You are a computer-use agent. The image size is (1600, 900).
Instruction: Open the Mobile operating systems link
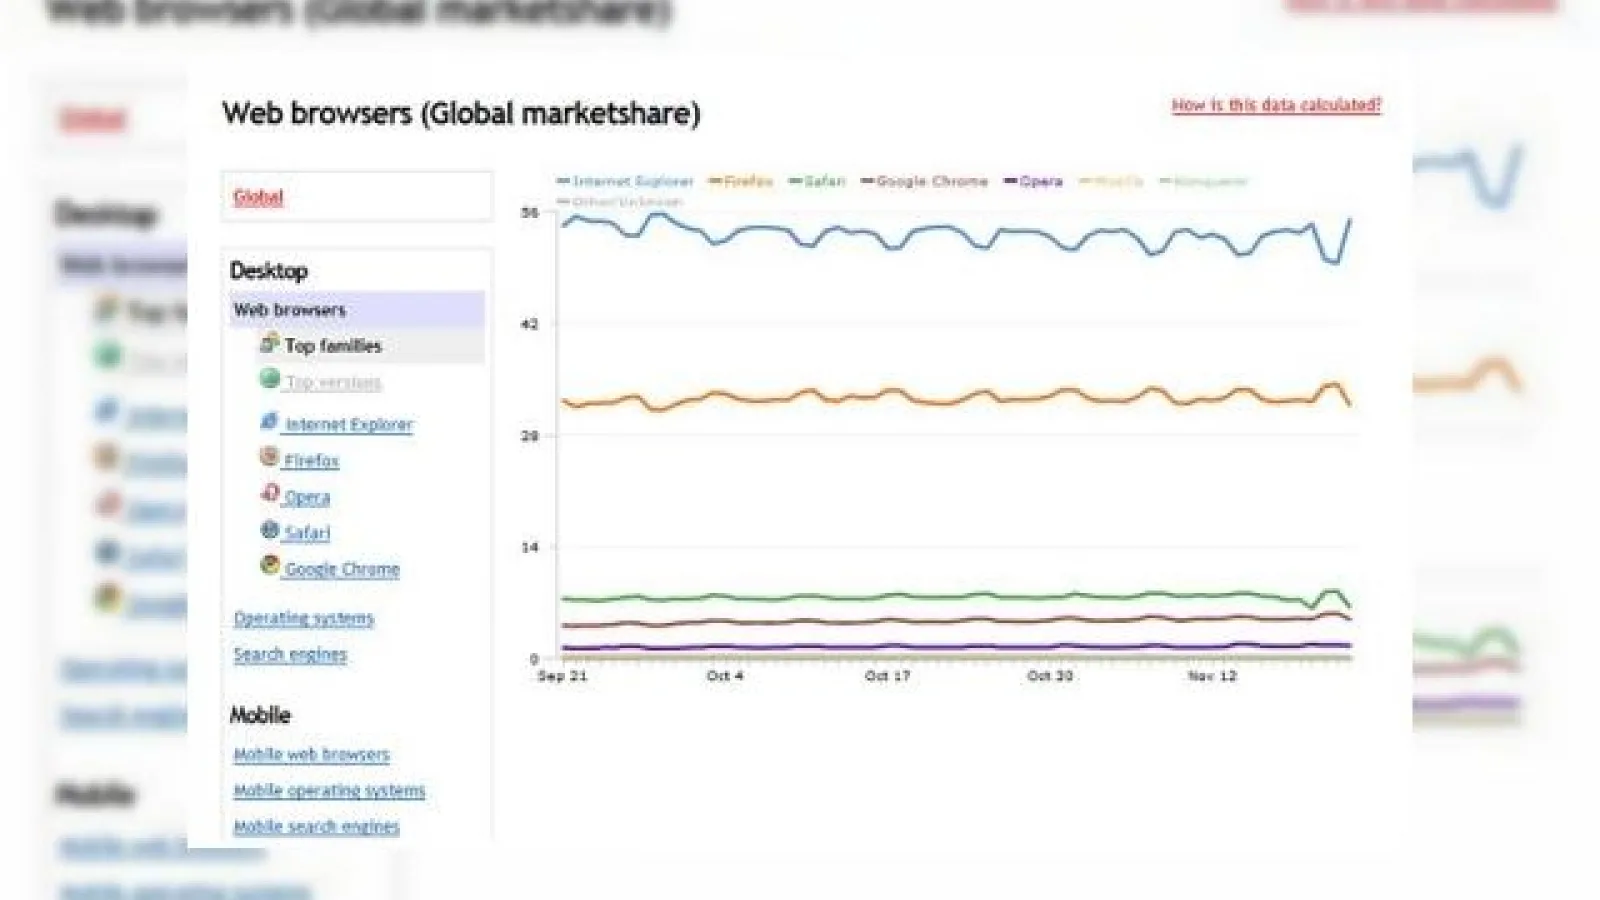coord(329,790)
